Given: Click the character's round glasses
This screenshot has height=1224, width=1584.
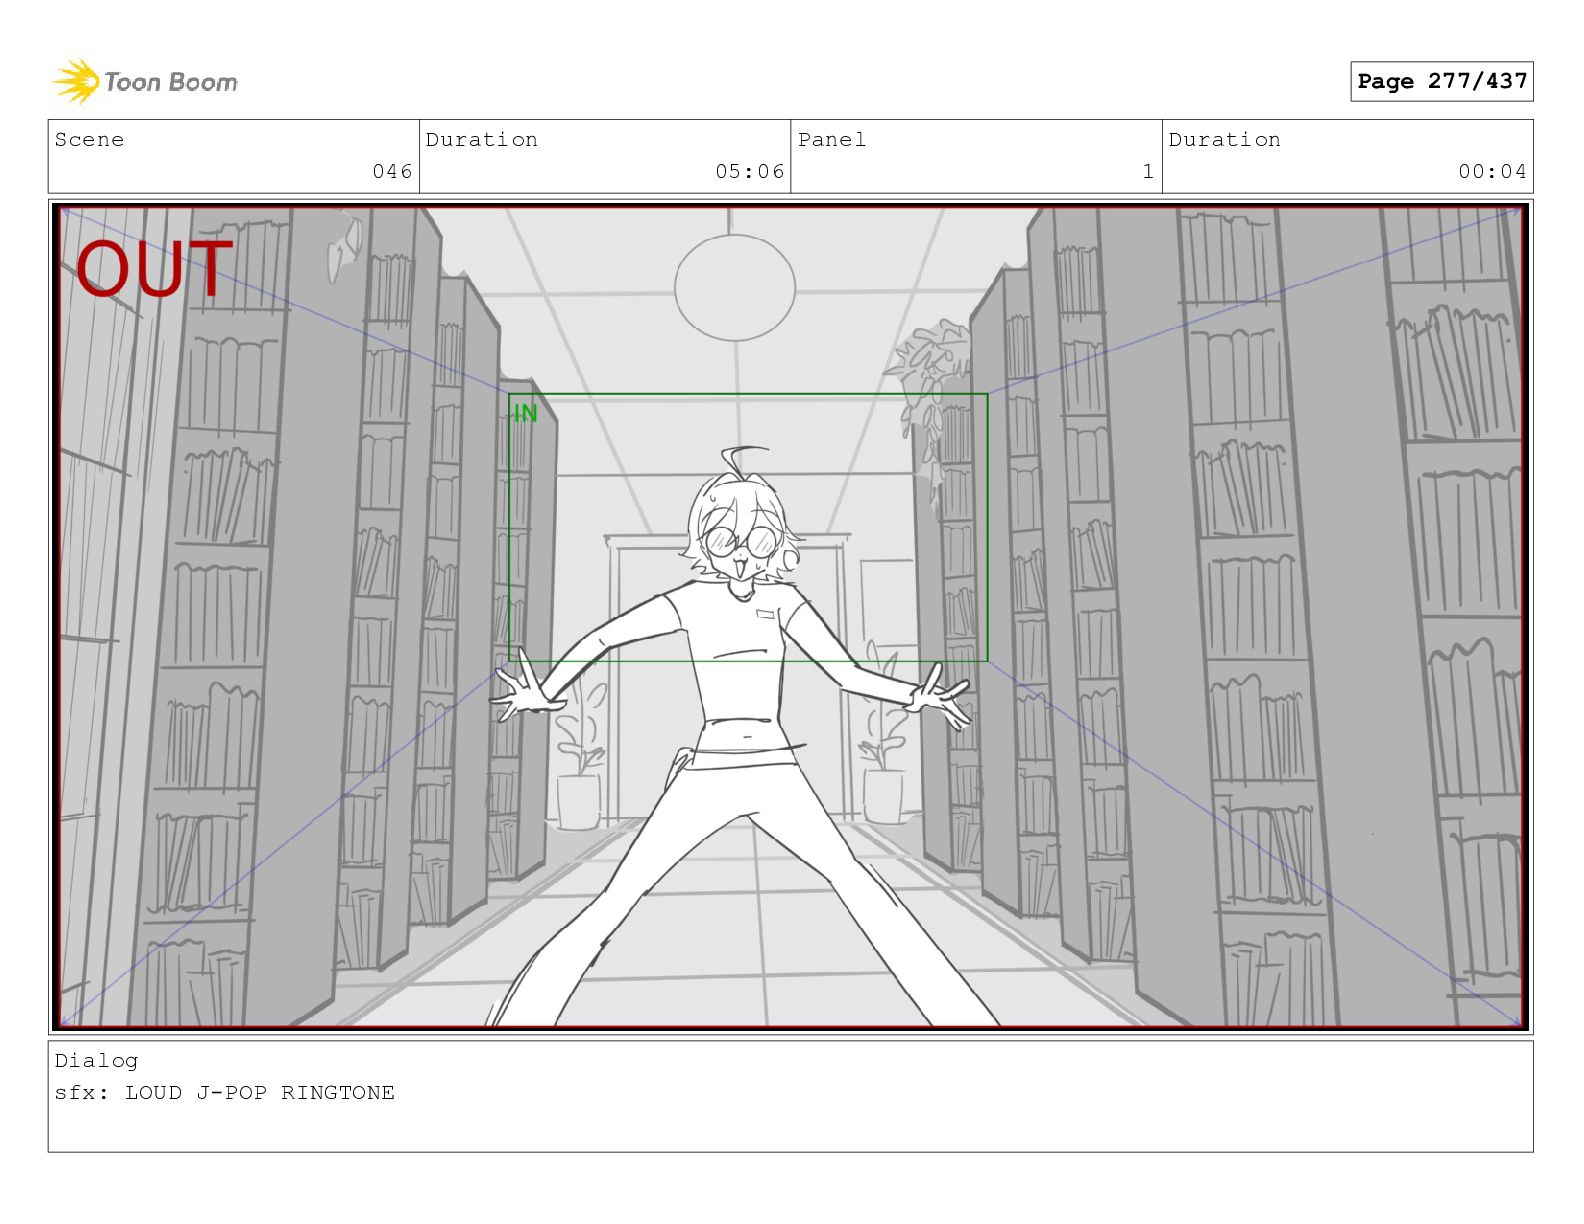Looking at the screenshot, I should pyautogui.click(x=742, y=542).
